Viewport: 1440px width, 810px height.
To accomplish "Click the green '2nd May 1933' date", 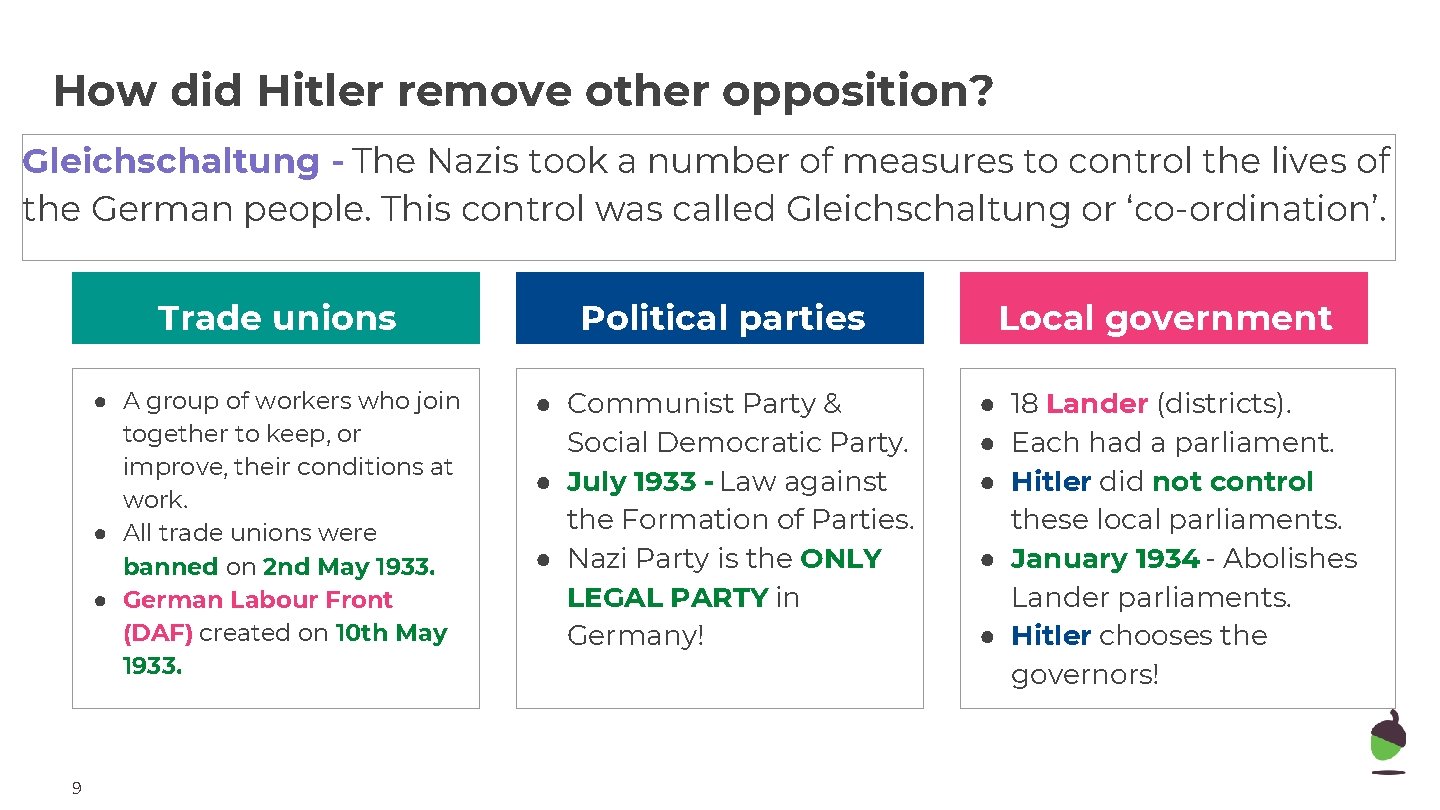I will click(349, 566).
